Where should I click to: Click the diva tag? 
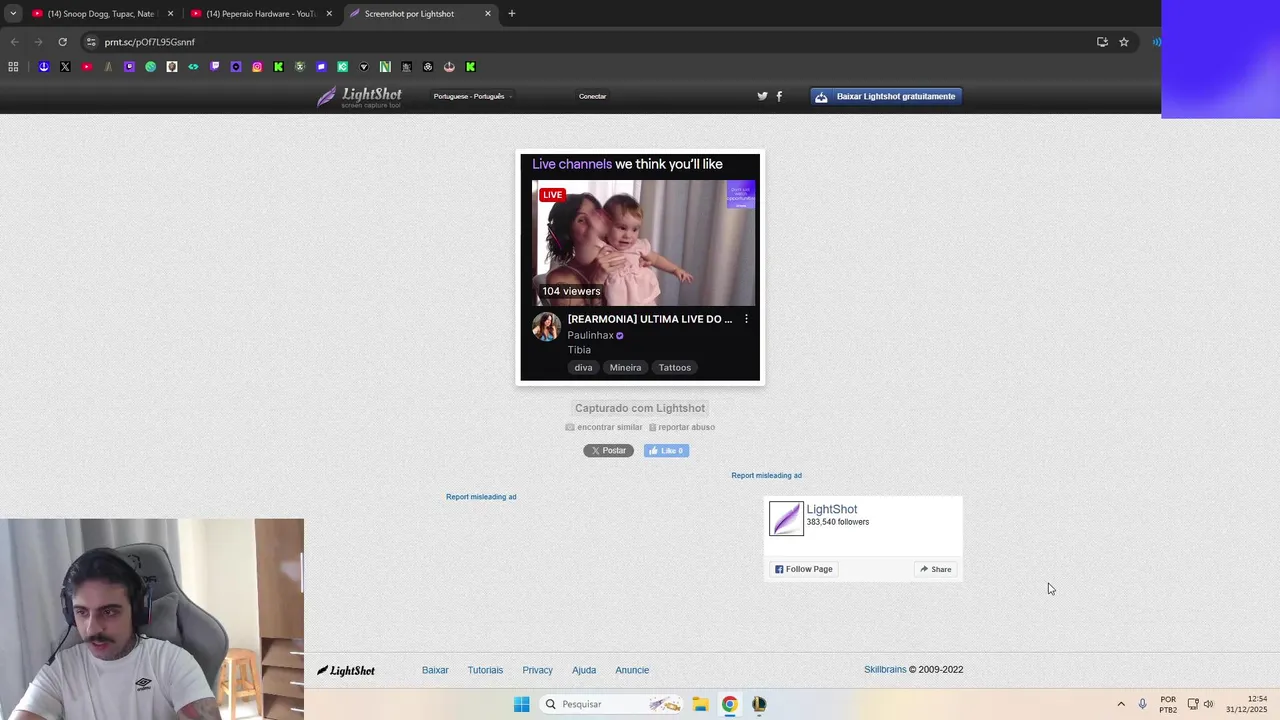click(x=583, y=368)
